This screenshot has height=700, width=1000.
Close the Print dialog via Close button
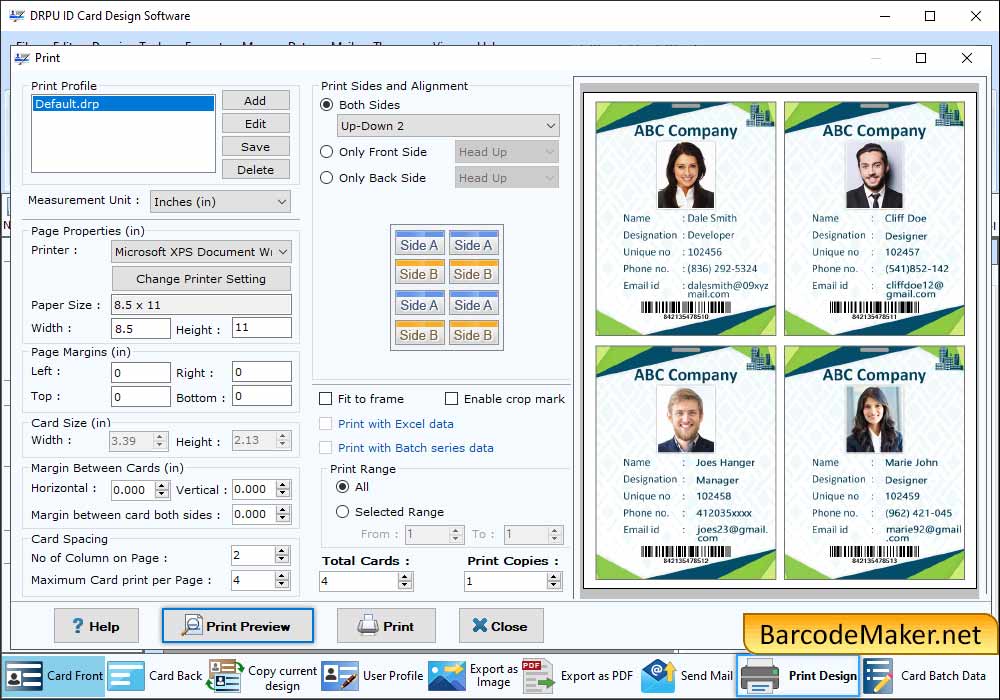501,626
